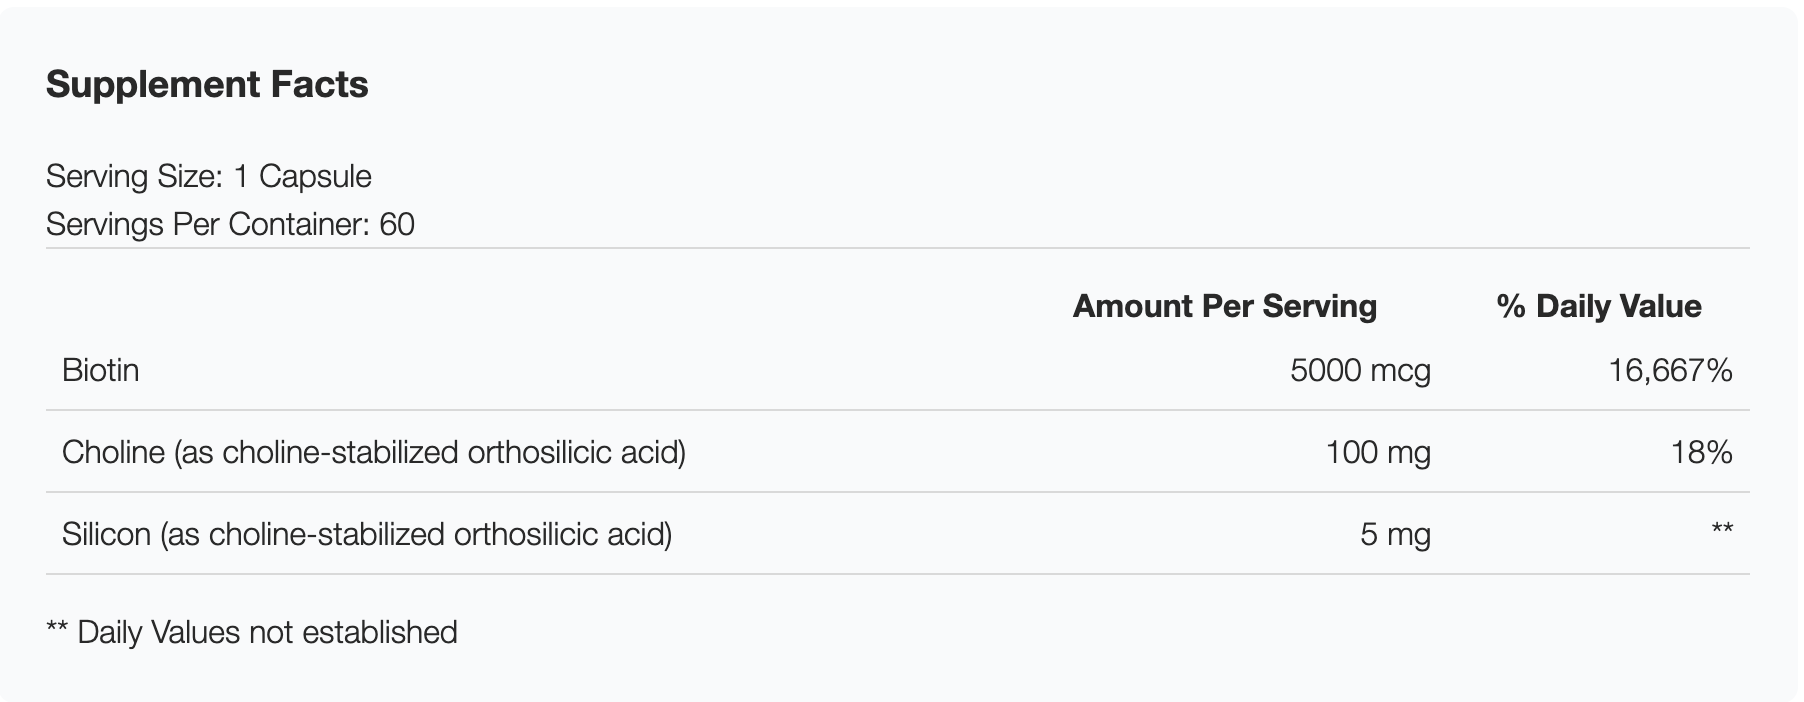Screen dimensions: 1804x702
Task: Click the 100 mg choline amount
Action: 1378,453
